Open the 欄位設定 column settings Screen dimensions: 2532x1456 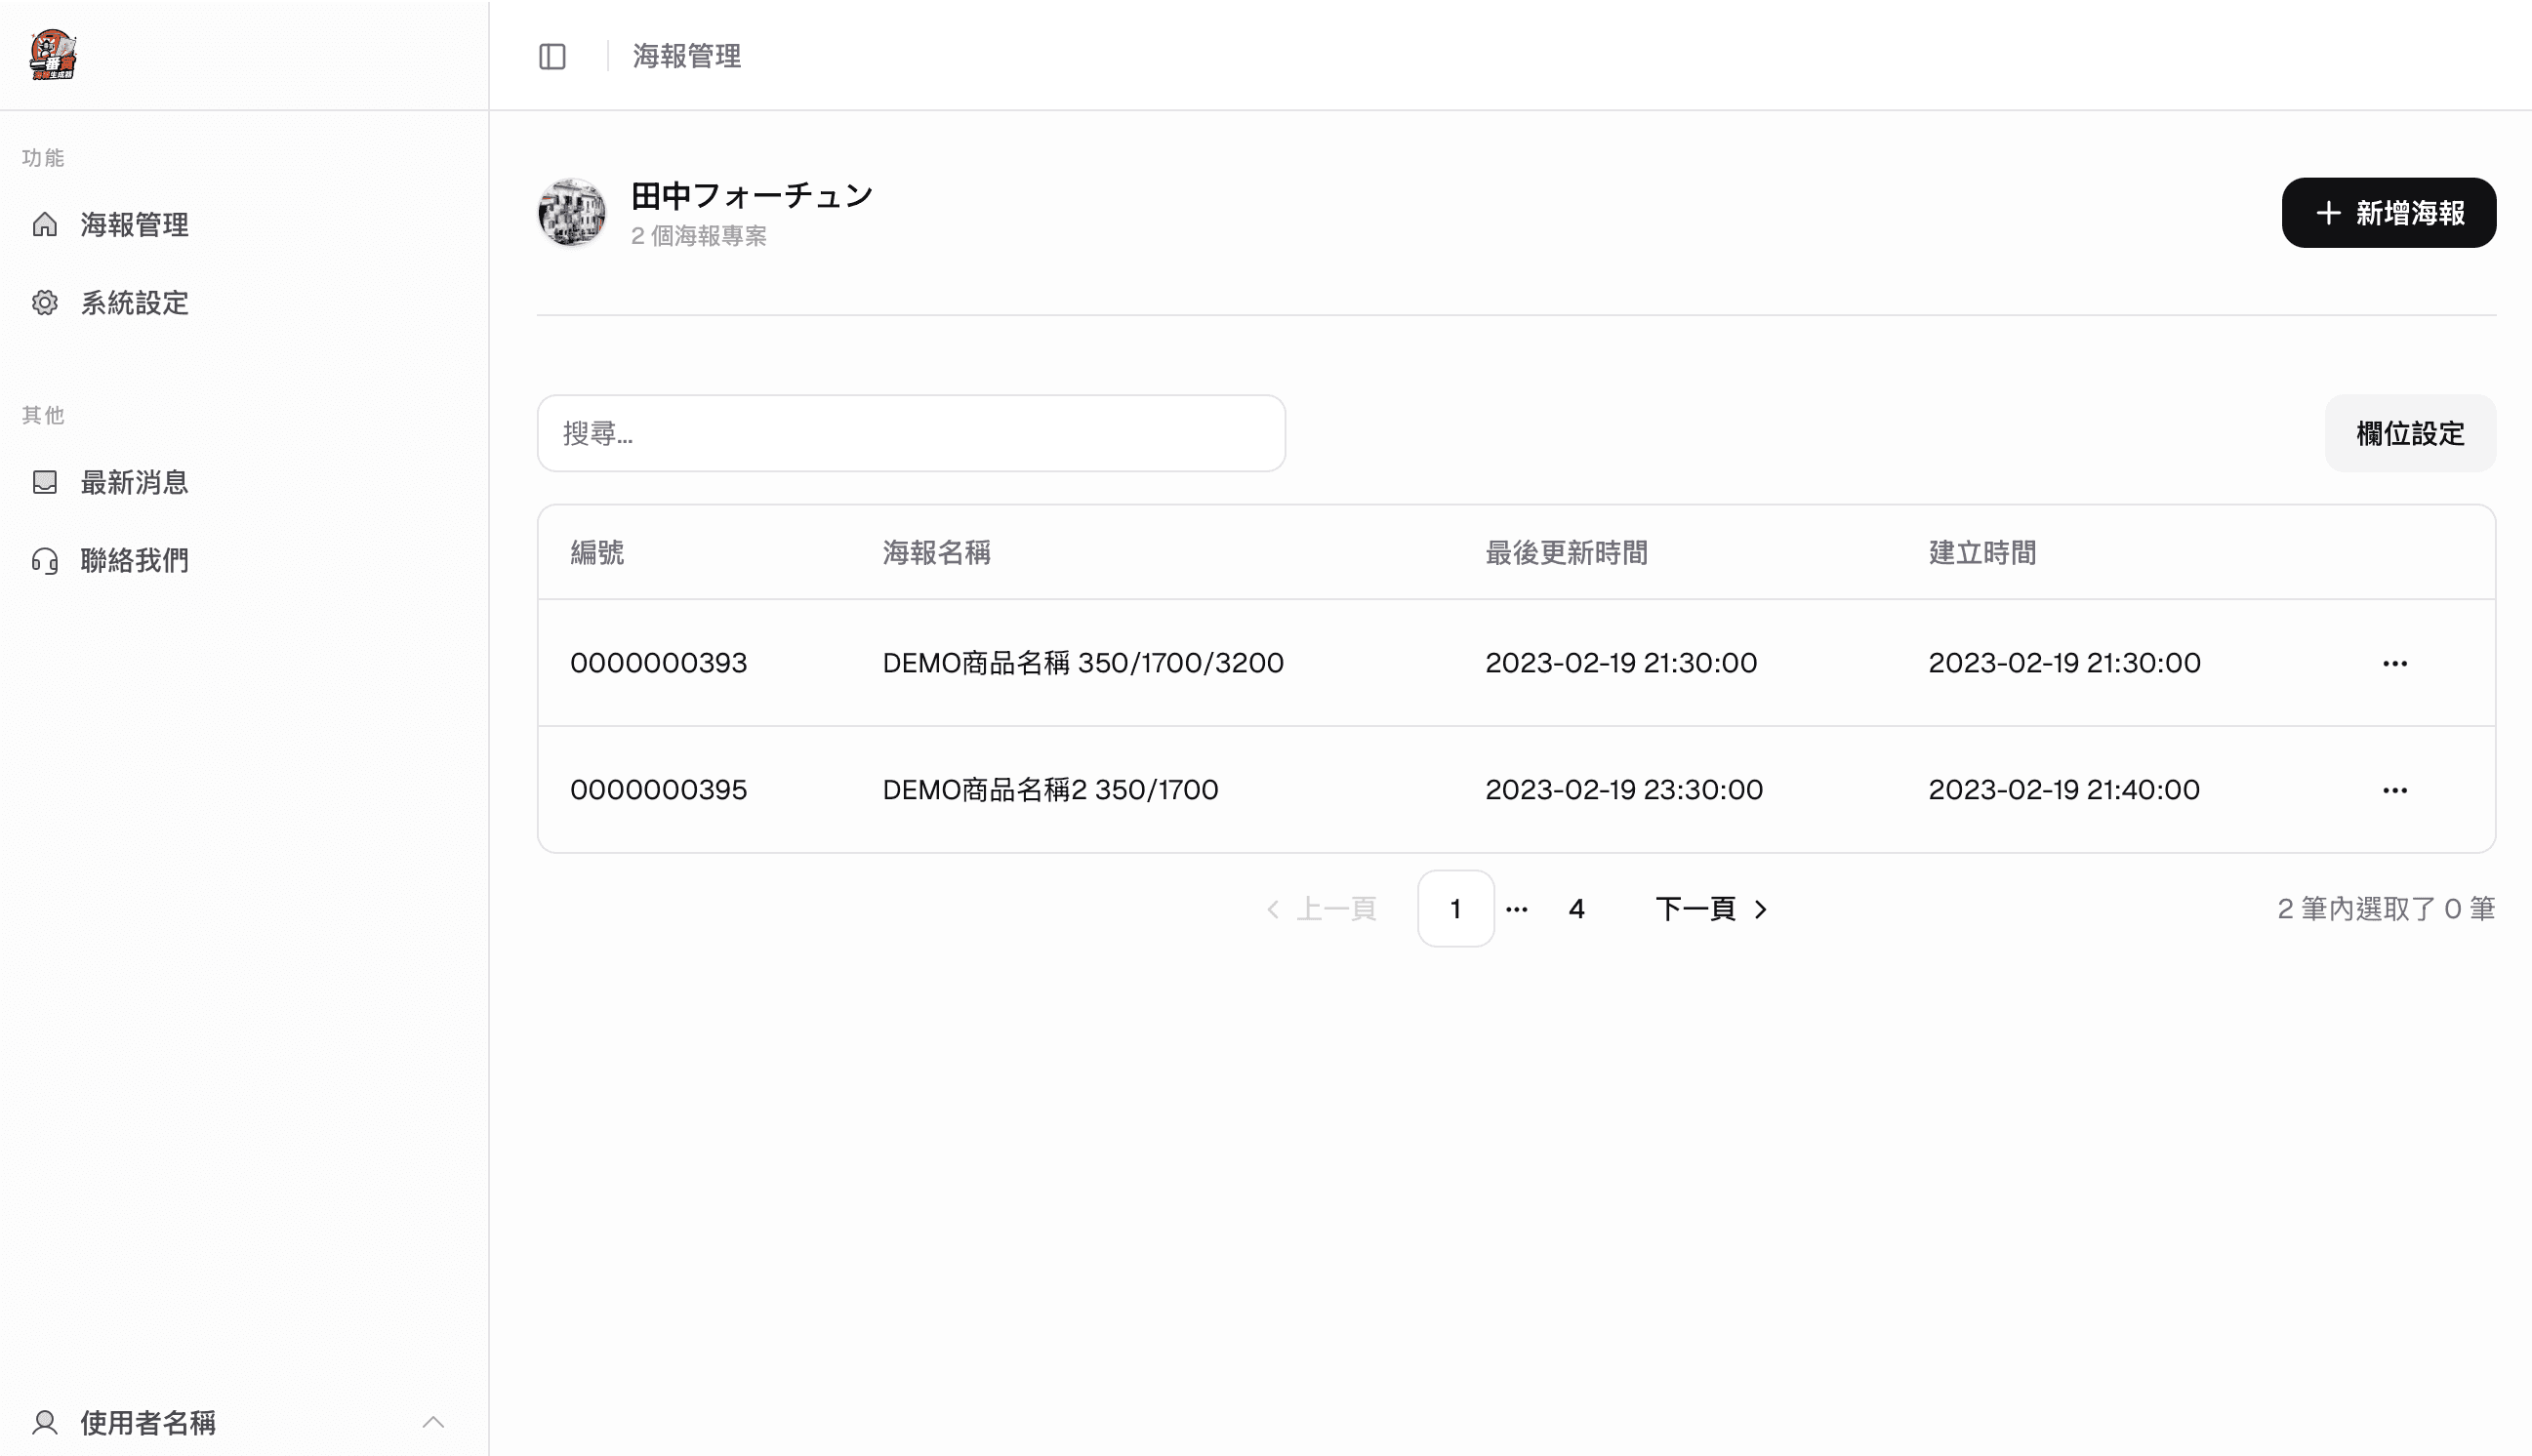pos(2410,433)
